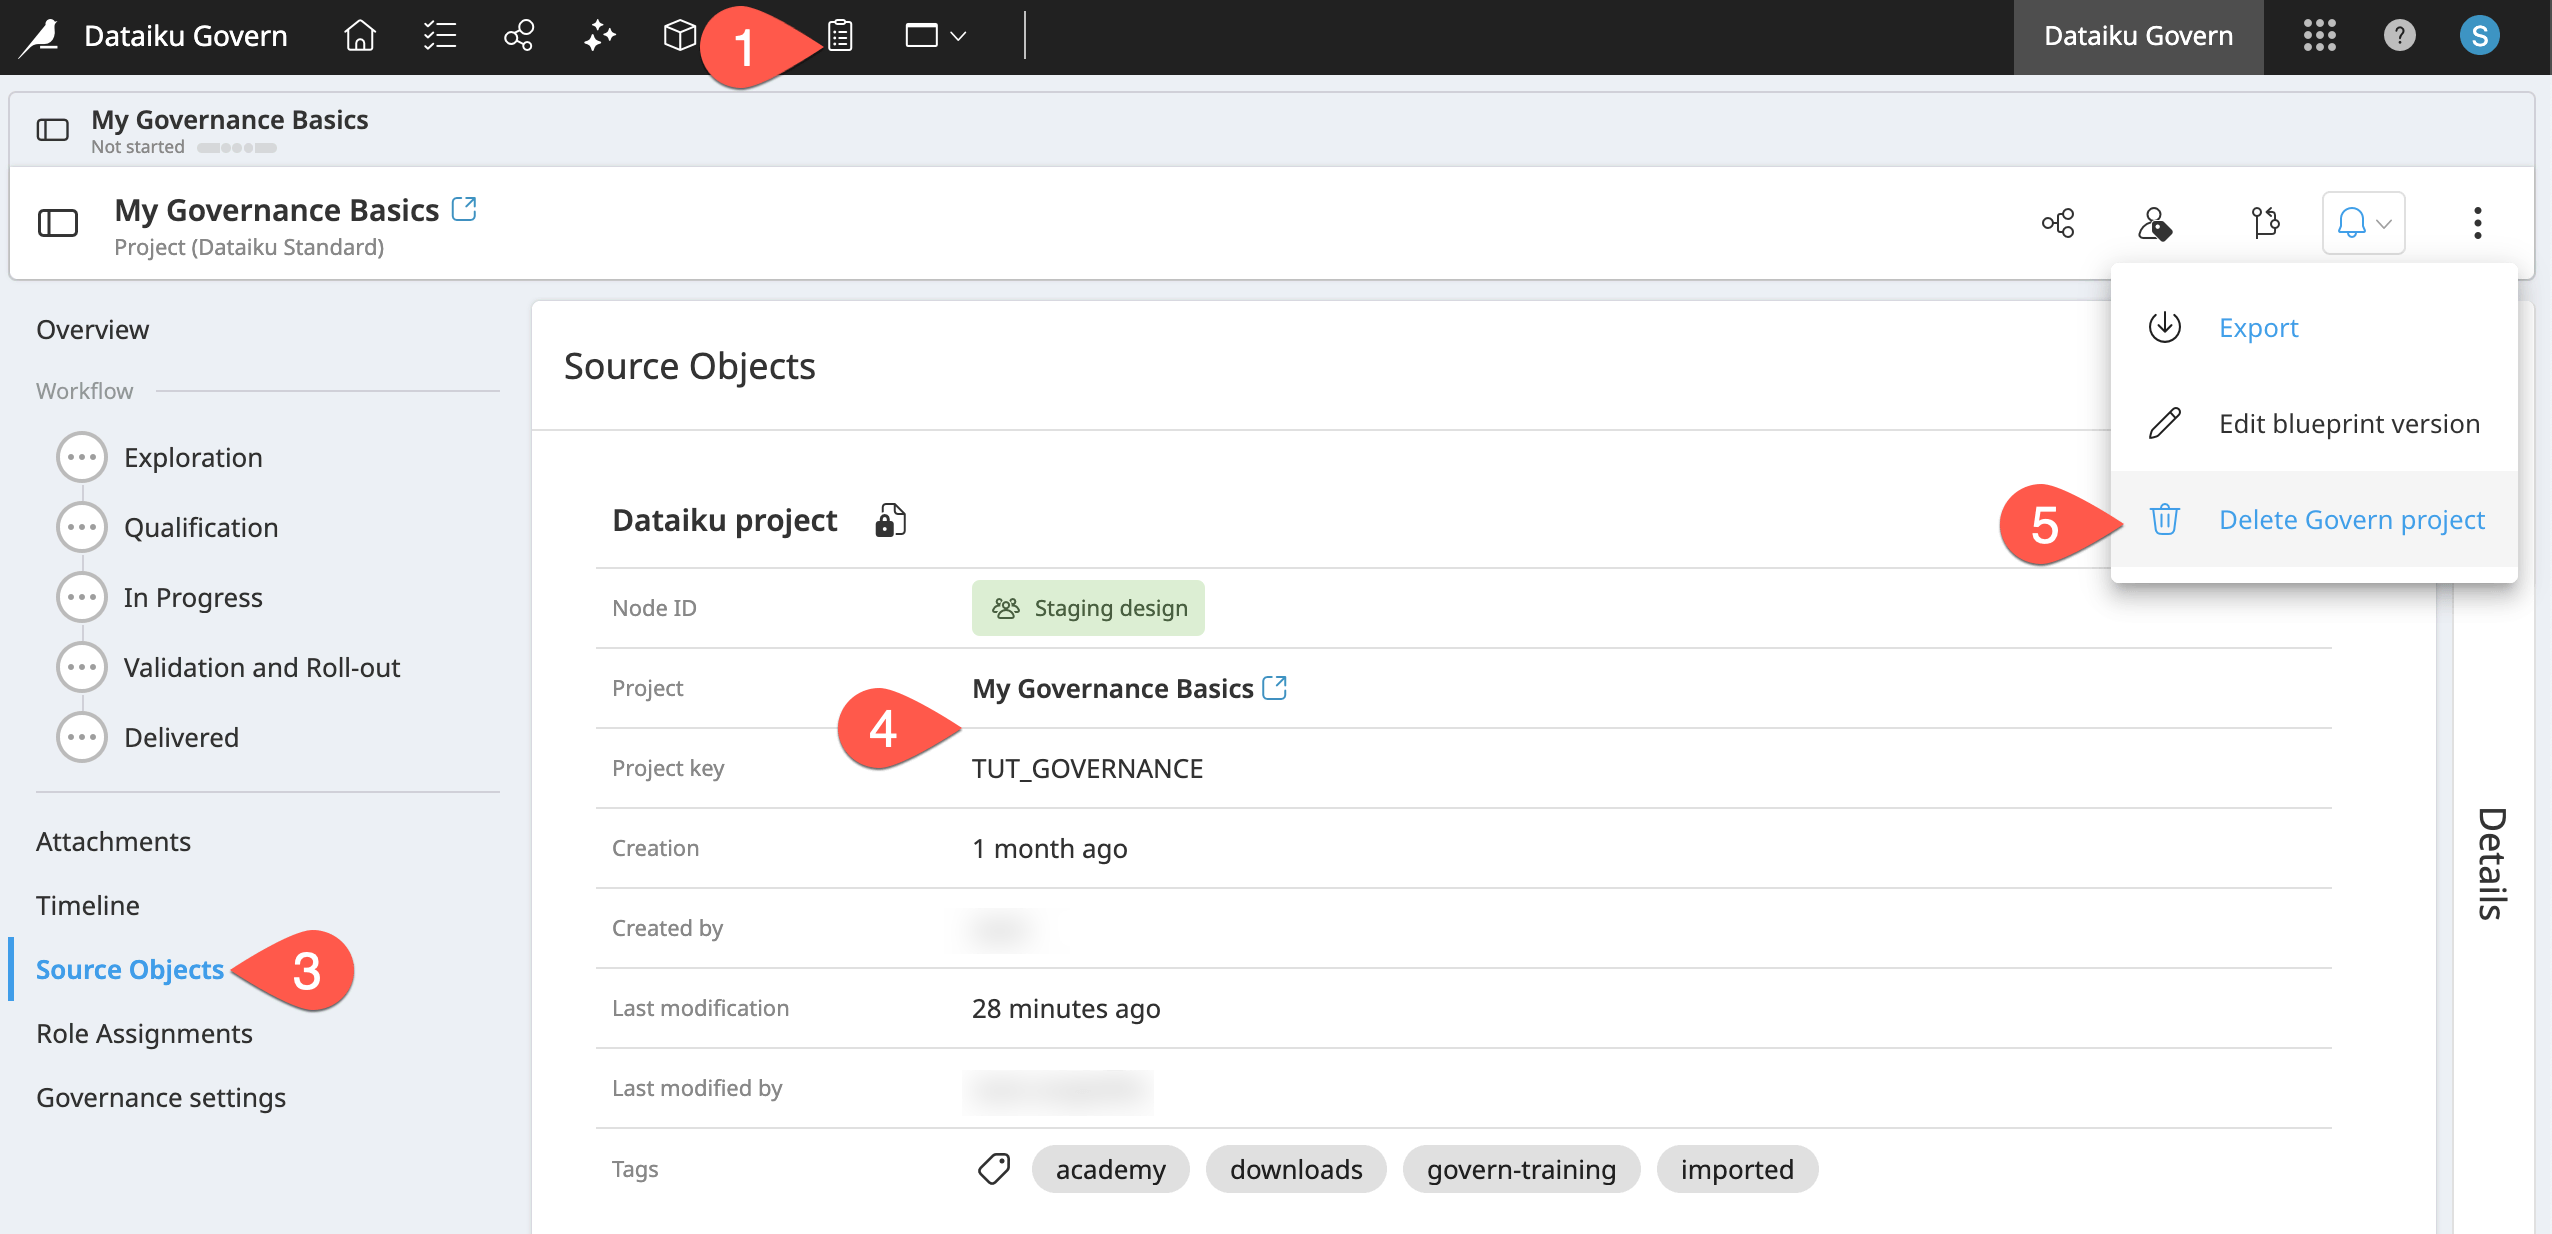The width and height of the screenshot is (2552, 1234).
Task: Click the TUT_GOVERNANCE project key value
Action: point(1087,769)
